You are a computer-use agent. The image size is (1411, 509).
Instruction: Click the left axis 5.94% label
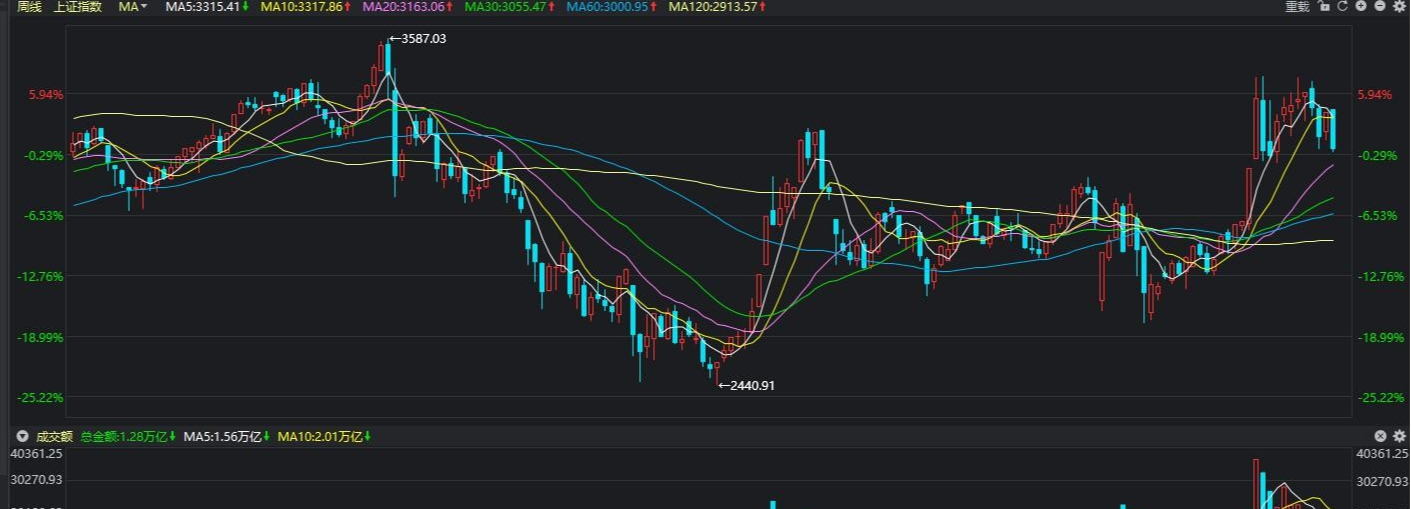[46, 95]
